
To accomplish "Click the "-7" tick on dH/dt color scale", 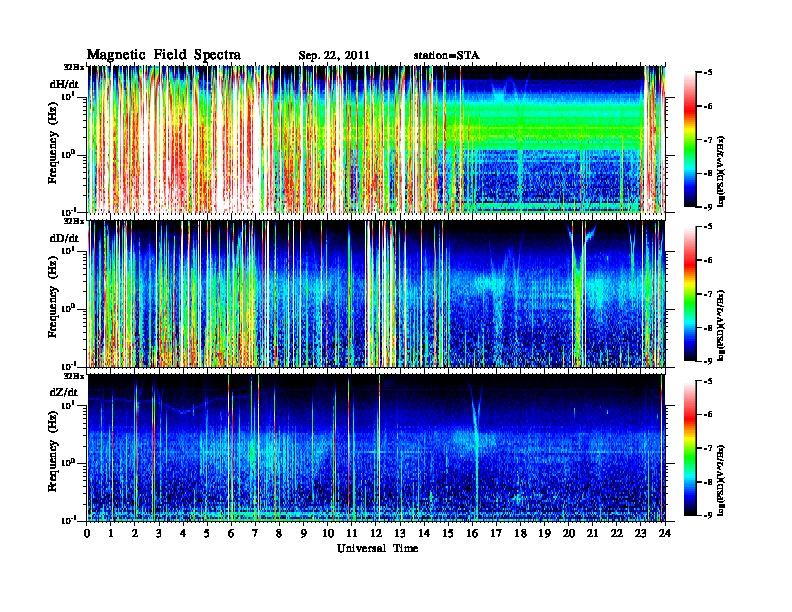I will click(708, 140).
